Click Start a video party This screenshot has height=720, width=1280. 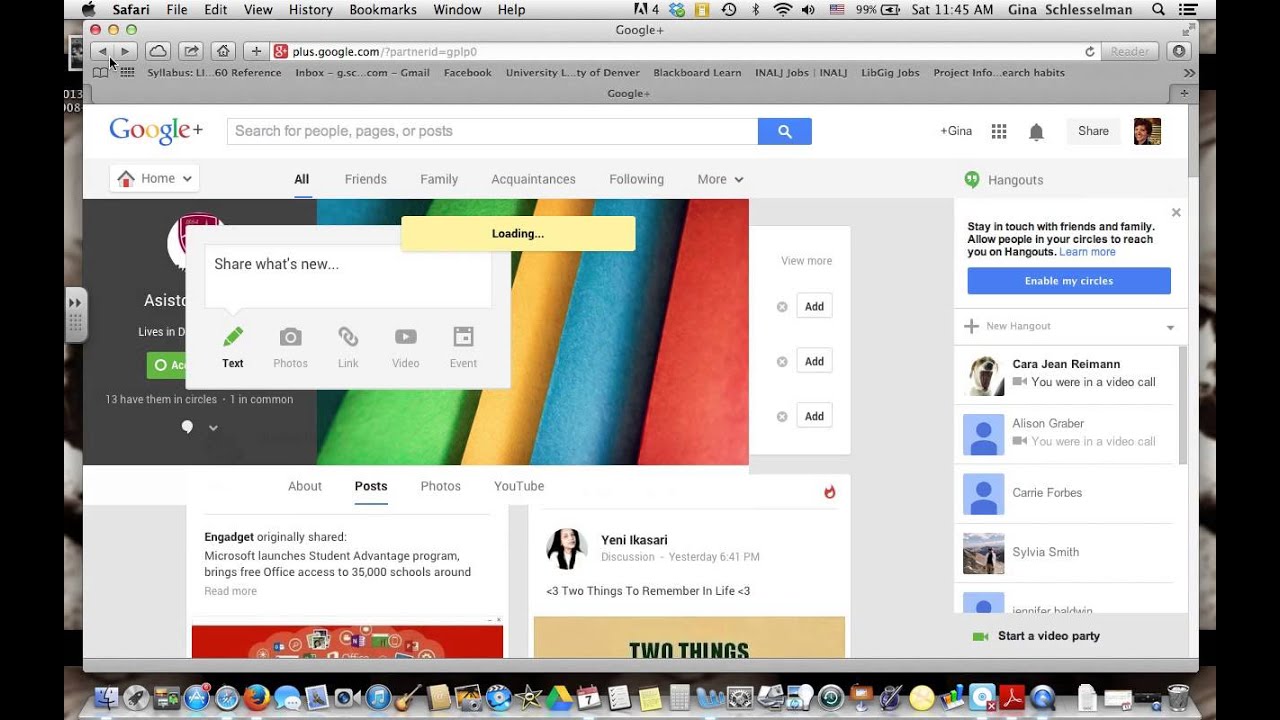point(1049,636)
